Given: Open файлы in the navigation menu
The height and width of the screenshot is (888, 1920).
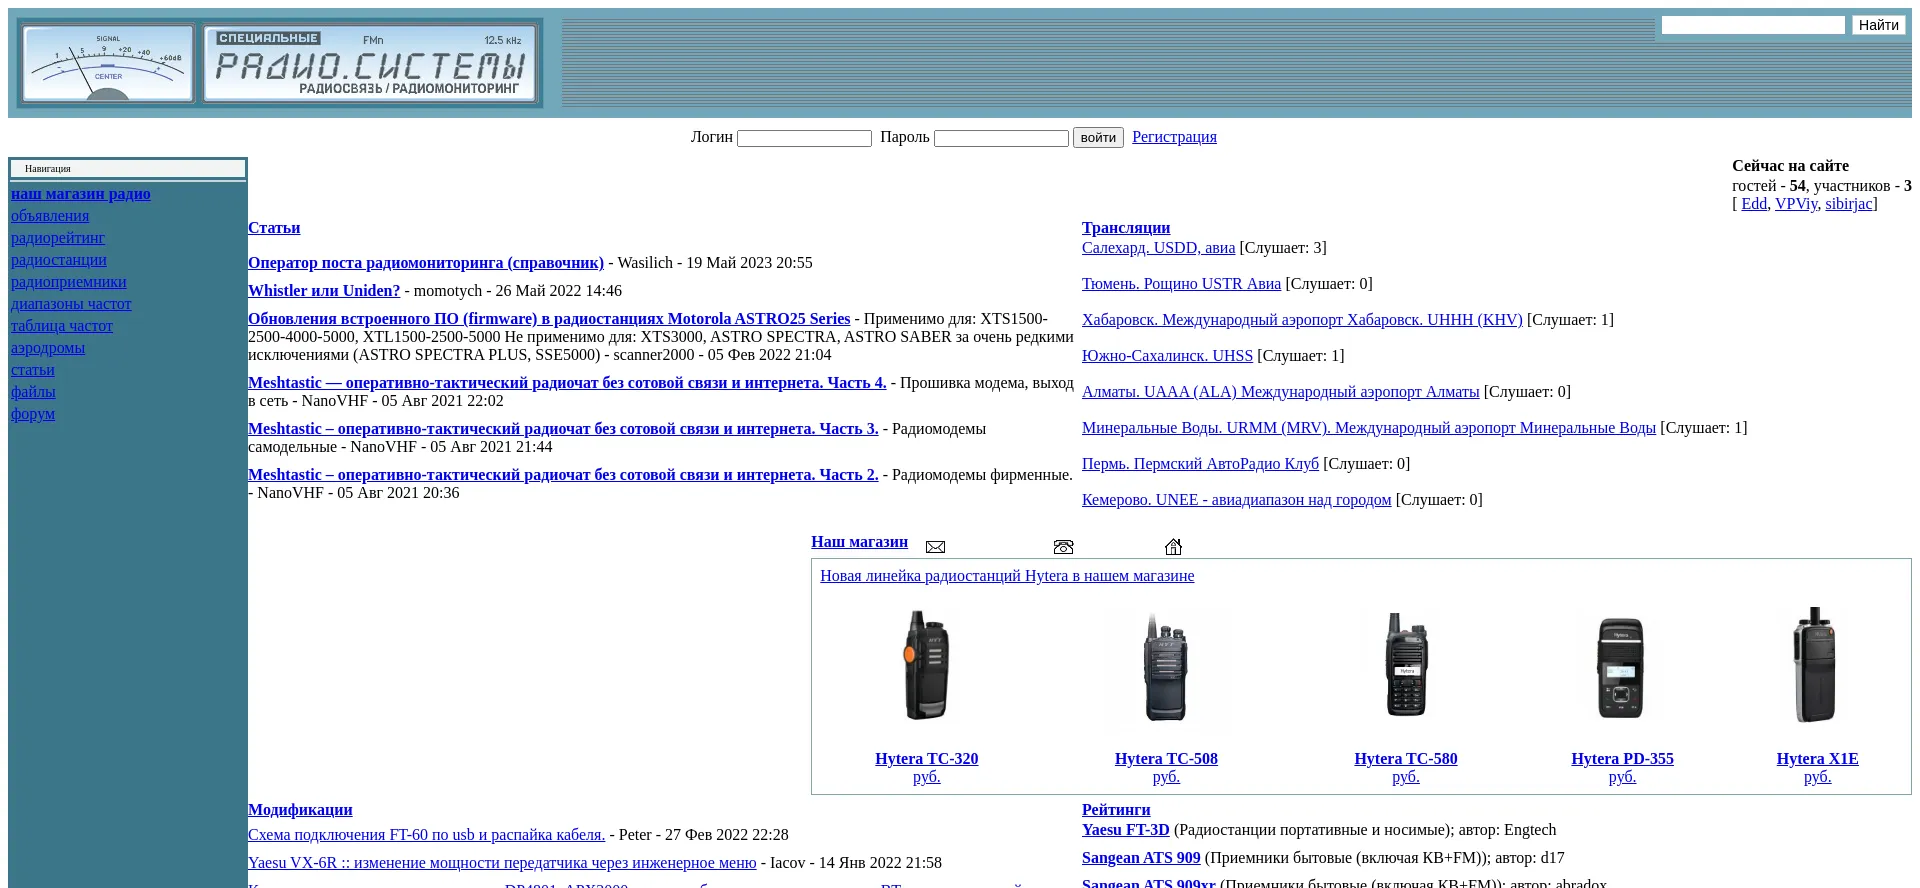Looking at the screenshot, I should pyautogui.click(x=33, y=392).
